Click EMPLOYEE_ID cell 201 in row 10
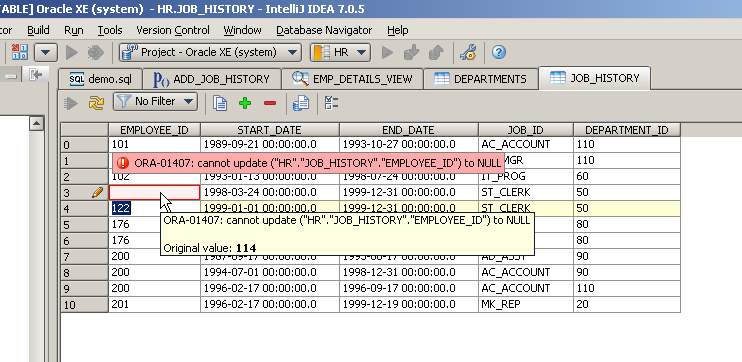The width and height of the screenshot is (742, 362). 154,304
